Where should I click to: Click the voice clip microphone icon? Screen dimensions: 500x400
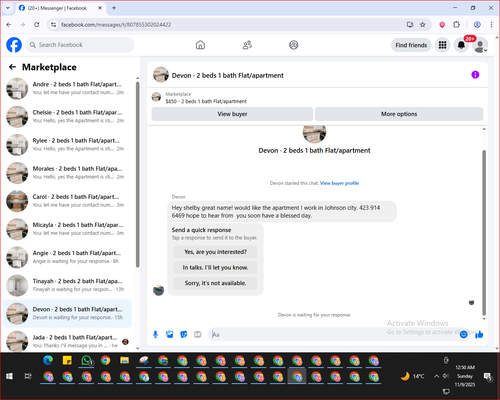coord(155,334)
